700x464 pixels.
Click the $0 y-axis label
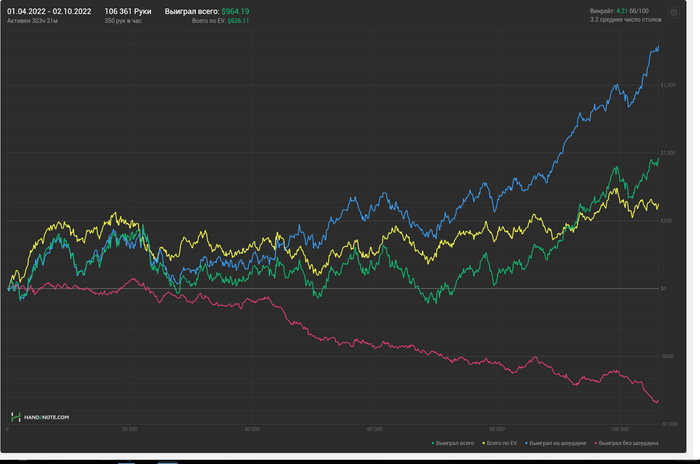pos(663,288)
